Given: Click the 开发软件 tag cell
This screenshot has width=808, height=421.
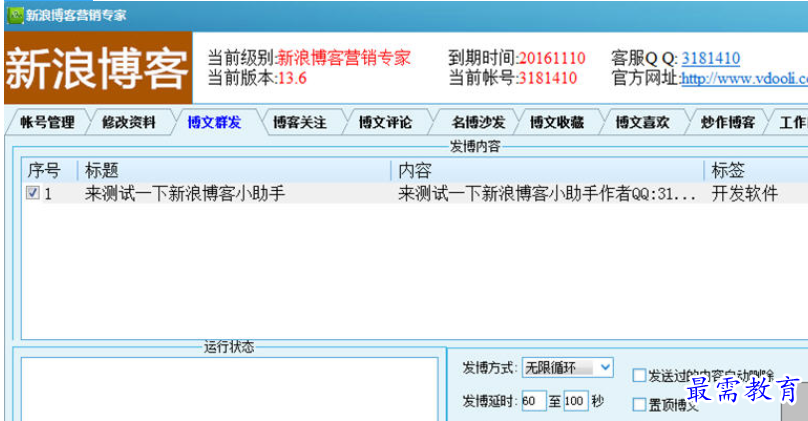Looking at the screenshot, I should pos(745,194).
